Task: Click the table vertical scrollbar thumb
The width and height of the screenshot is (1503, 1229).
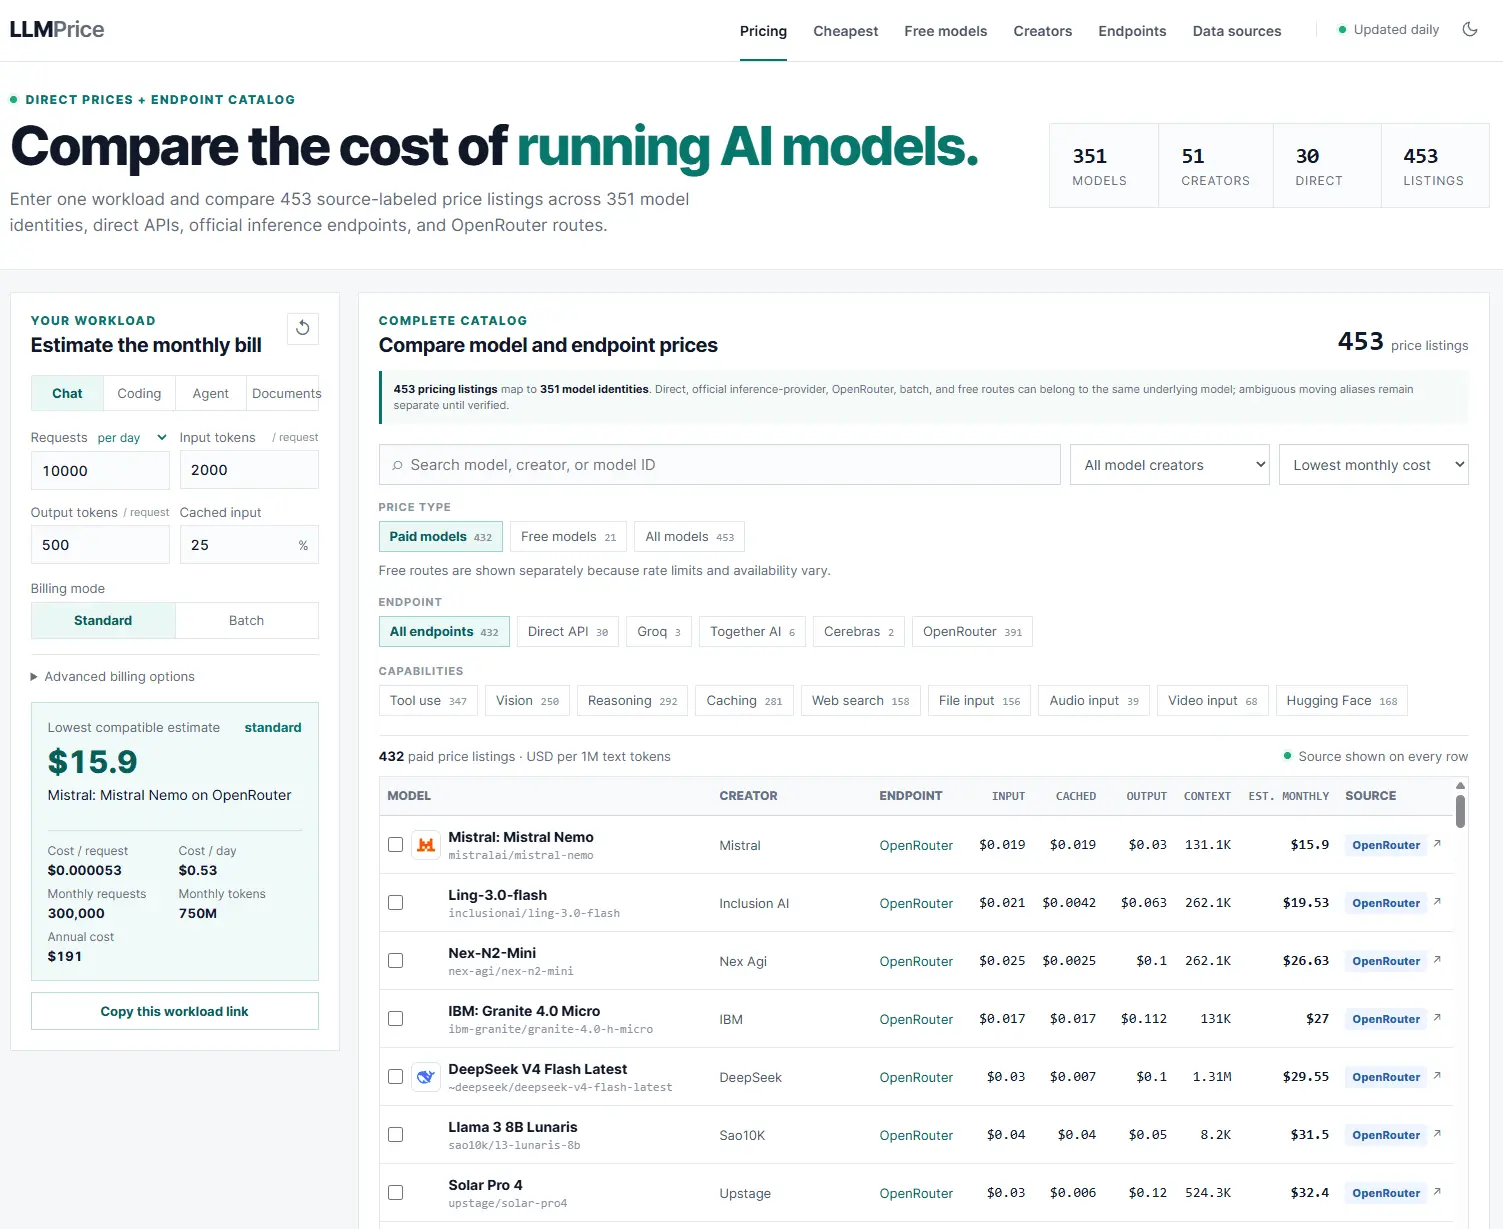Action: click(x=1460, y=811)
